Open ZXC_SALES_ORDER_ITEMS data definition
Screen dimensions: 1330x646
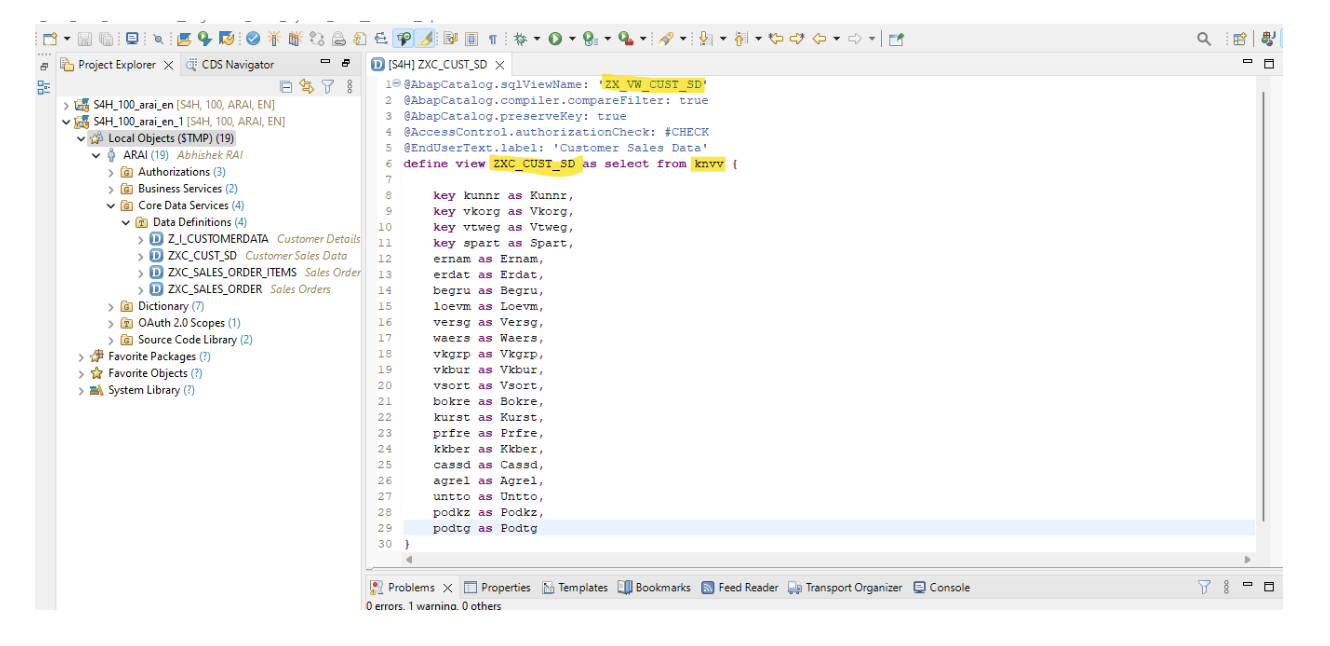click(232, 272)
